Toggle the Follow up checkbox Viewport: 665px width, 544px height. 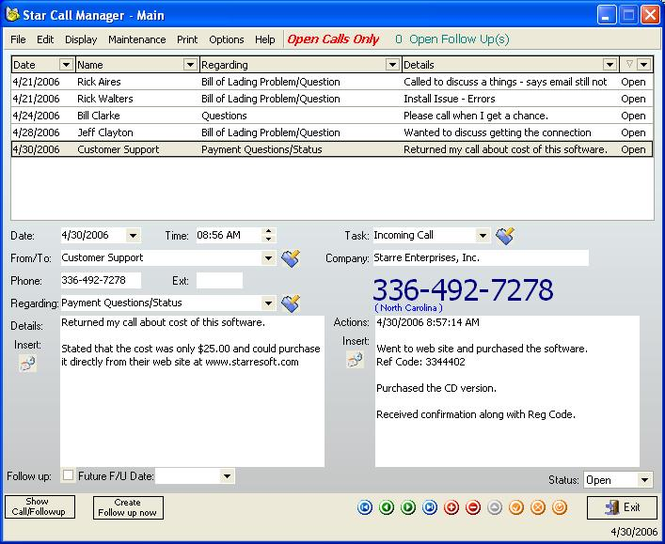click(x=68, y=475)
